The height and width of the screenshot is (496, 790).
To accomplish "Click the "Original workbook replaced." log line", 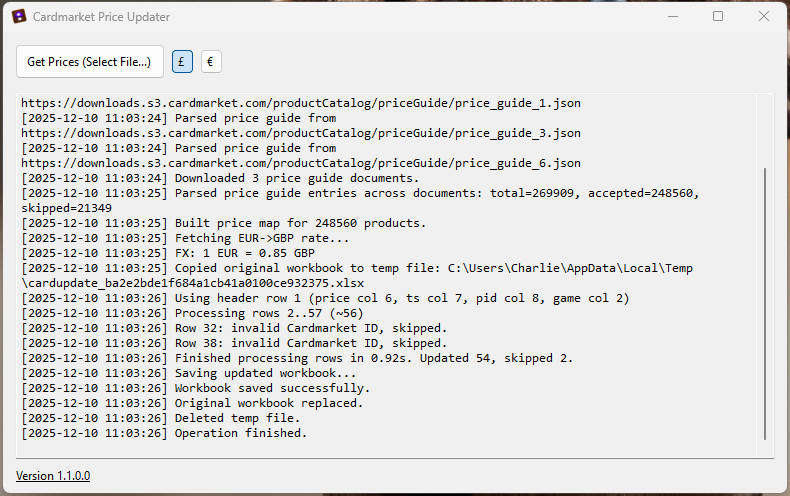I will click(268, 403).
